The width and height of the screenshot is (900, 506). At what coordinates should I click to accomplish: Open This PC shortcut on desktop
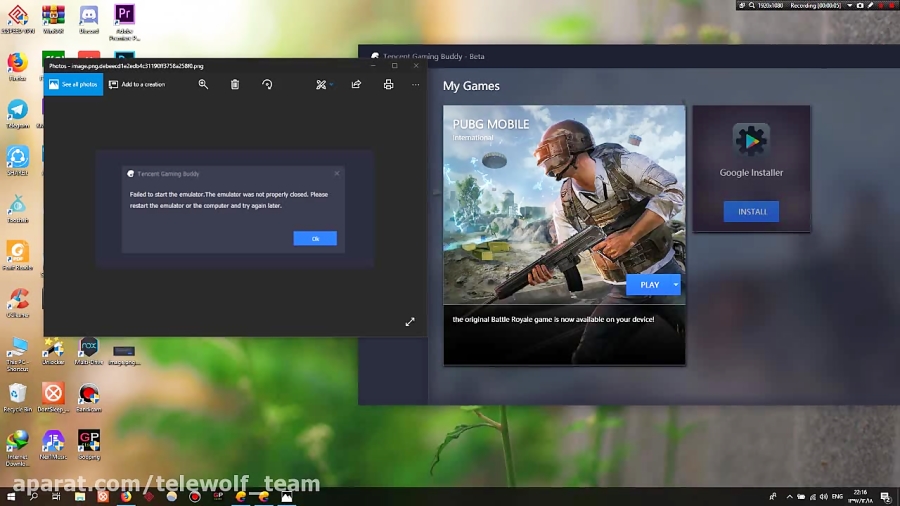17,354
